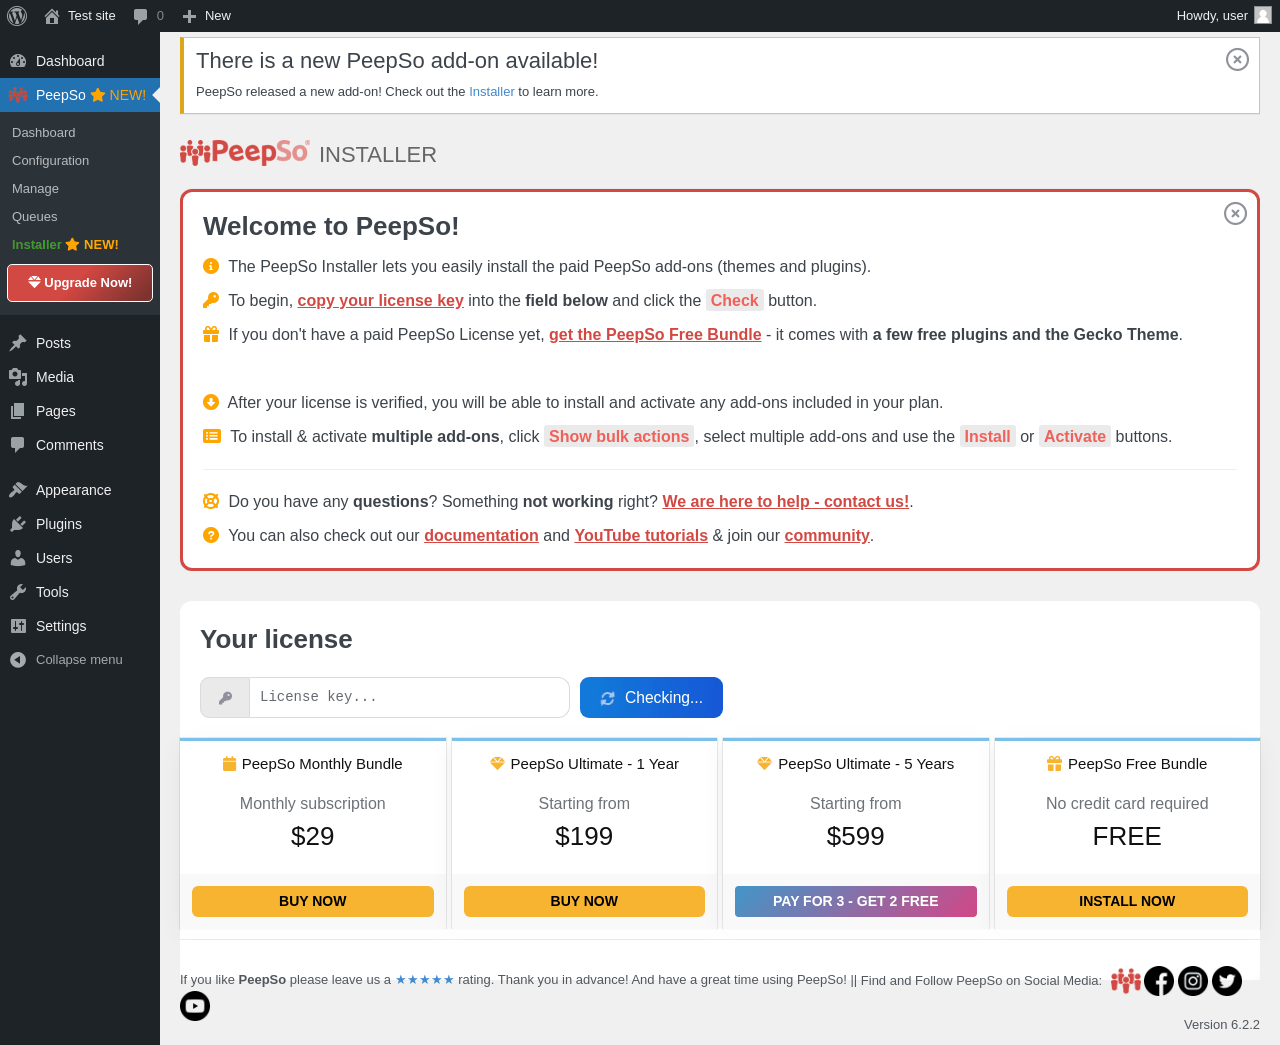Click the Upgrade Now! button

(80, 283)
